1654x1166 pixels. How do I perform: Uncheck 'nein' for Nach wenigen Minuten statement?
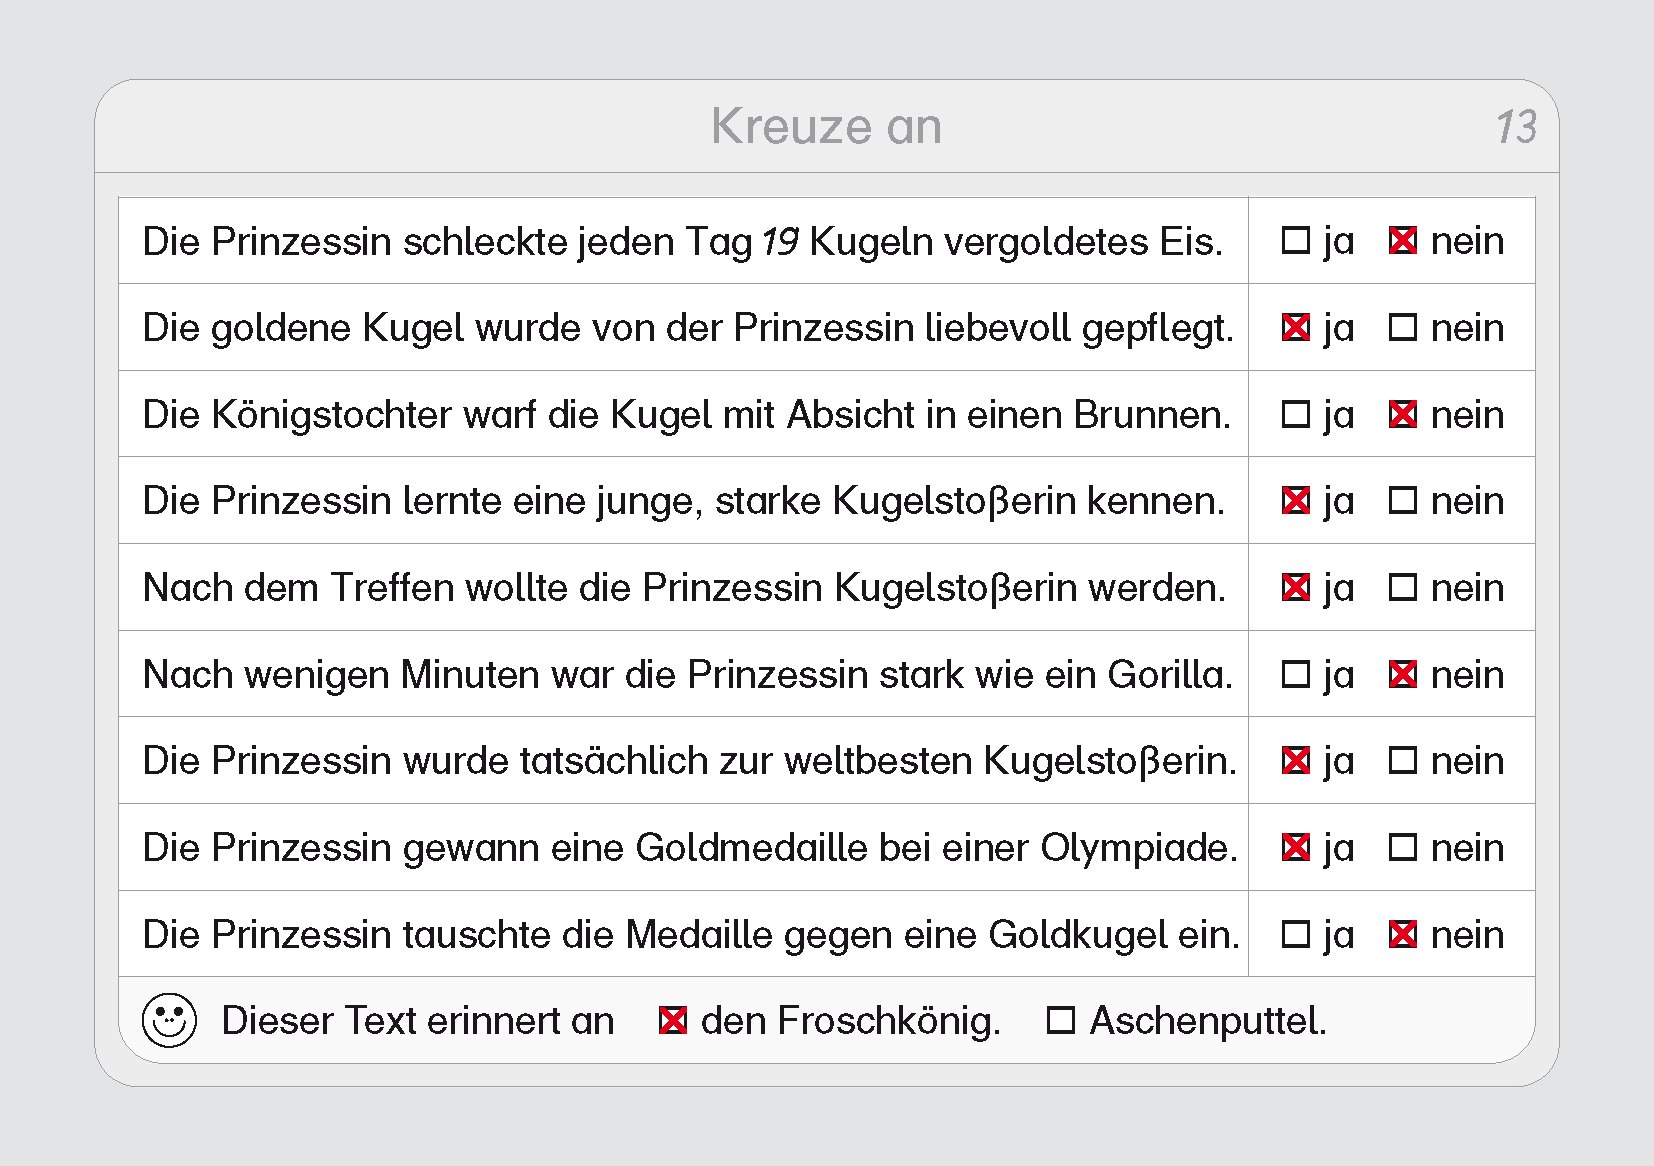[x=1403, y=674]
